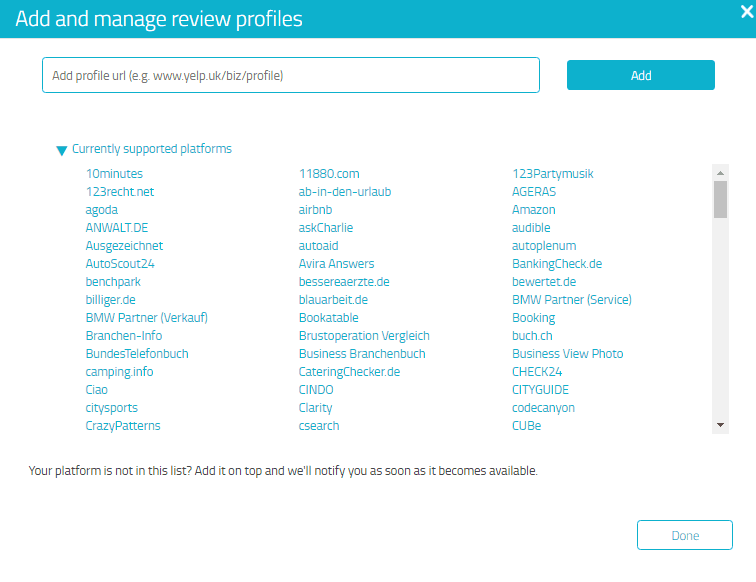Select the autoaid platform
756x582 pixels.
tap(319, 246)
